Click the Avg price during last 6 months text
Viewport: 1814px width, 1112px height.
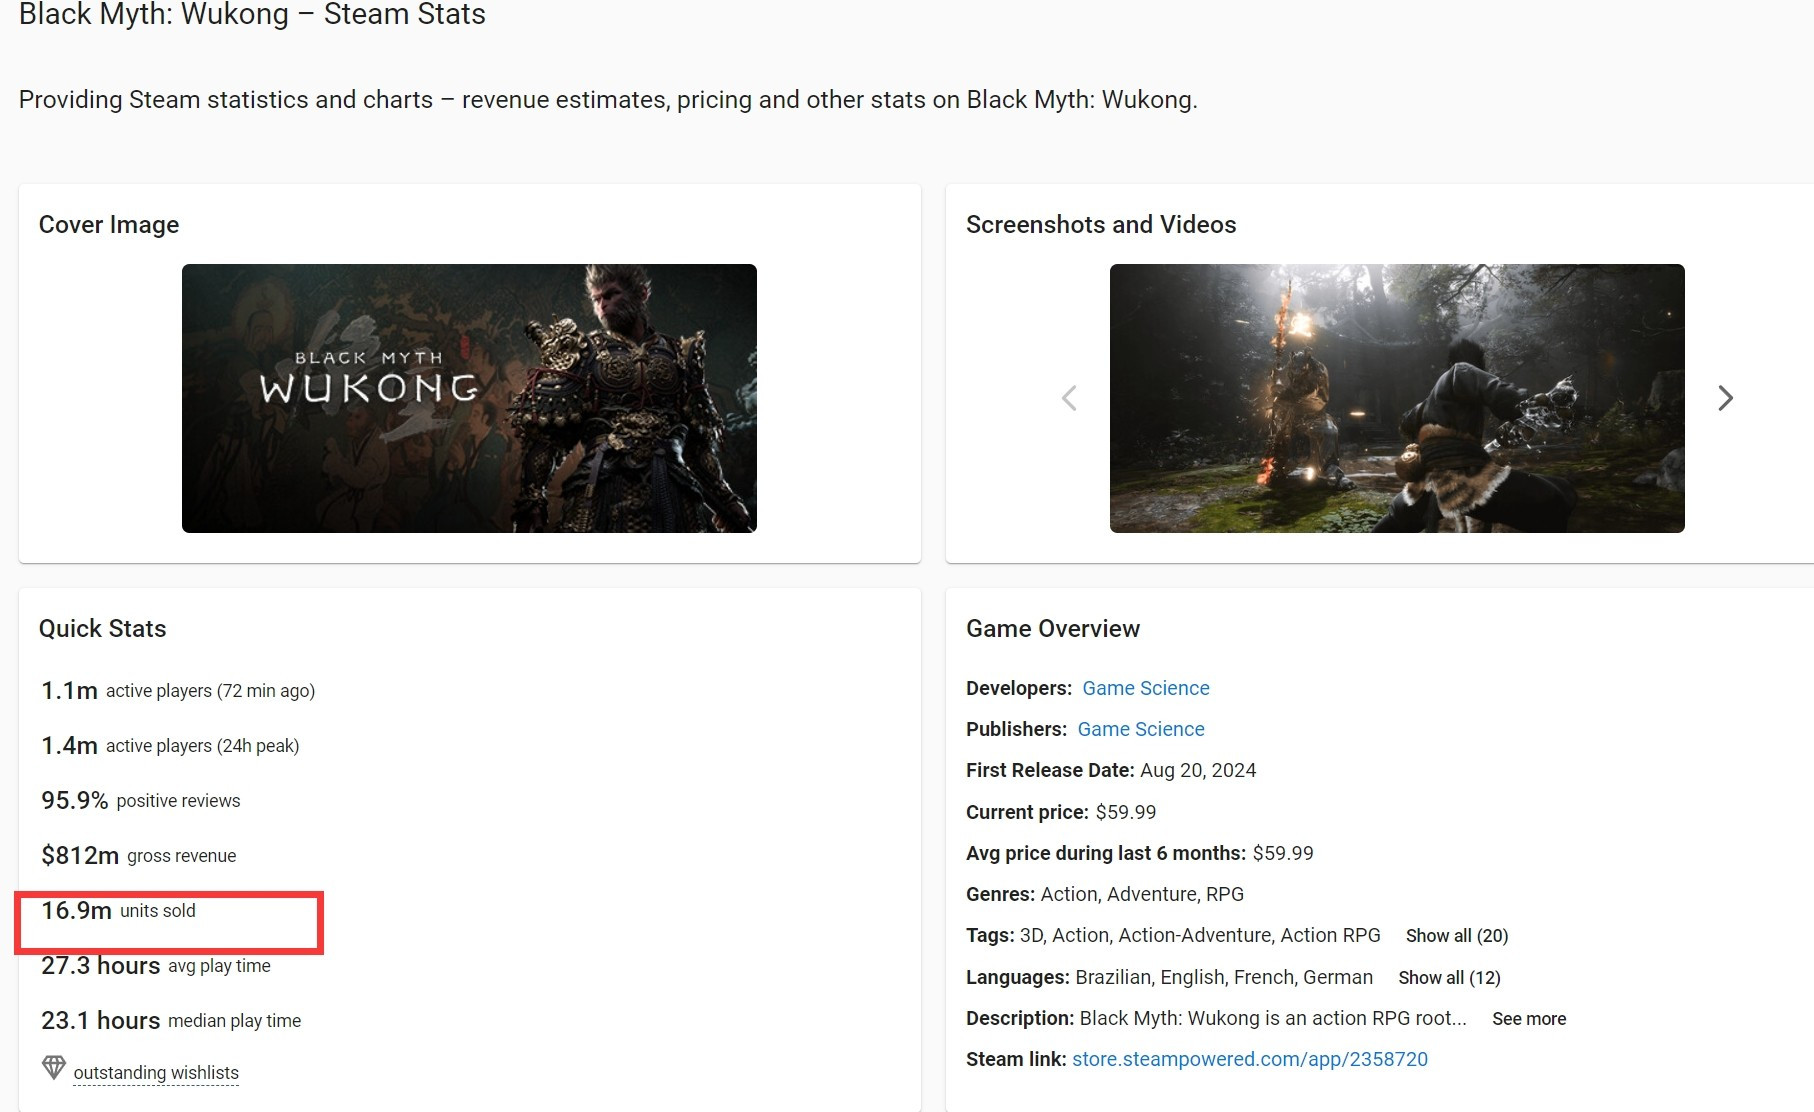[1140, 853]
